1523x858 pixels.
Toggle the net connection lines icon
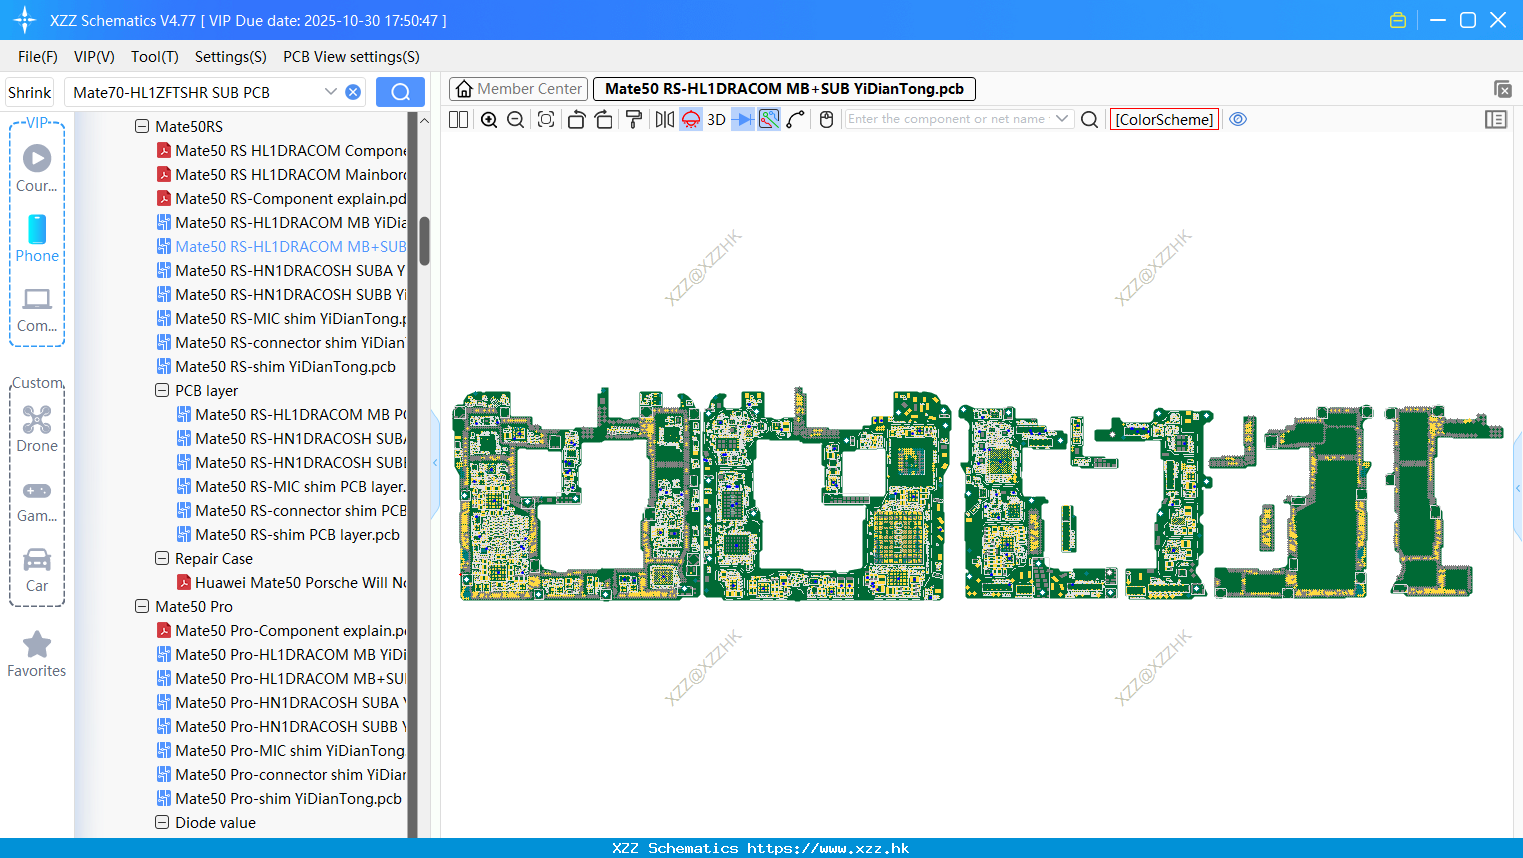769,119
